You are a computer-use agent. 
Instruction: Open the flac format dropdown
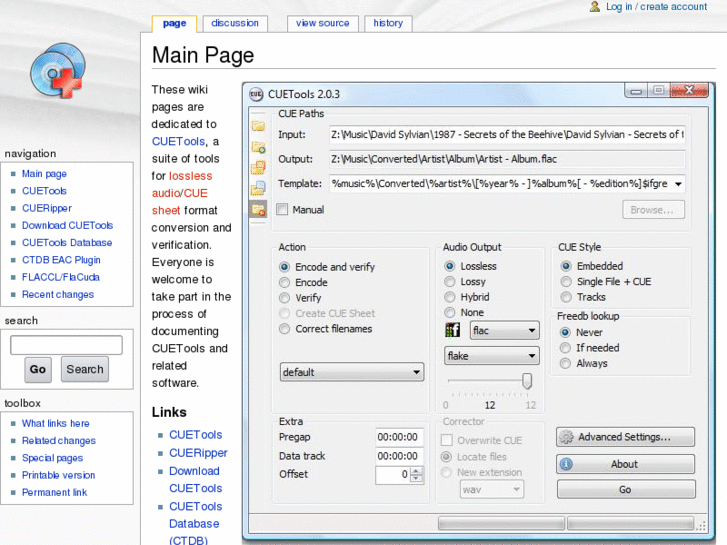tap(505, 331)
